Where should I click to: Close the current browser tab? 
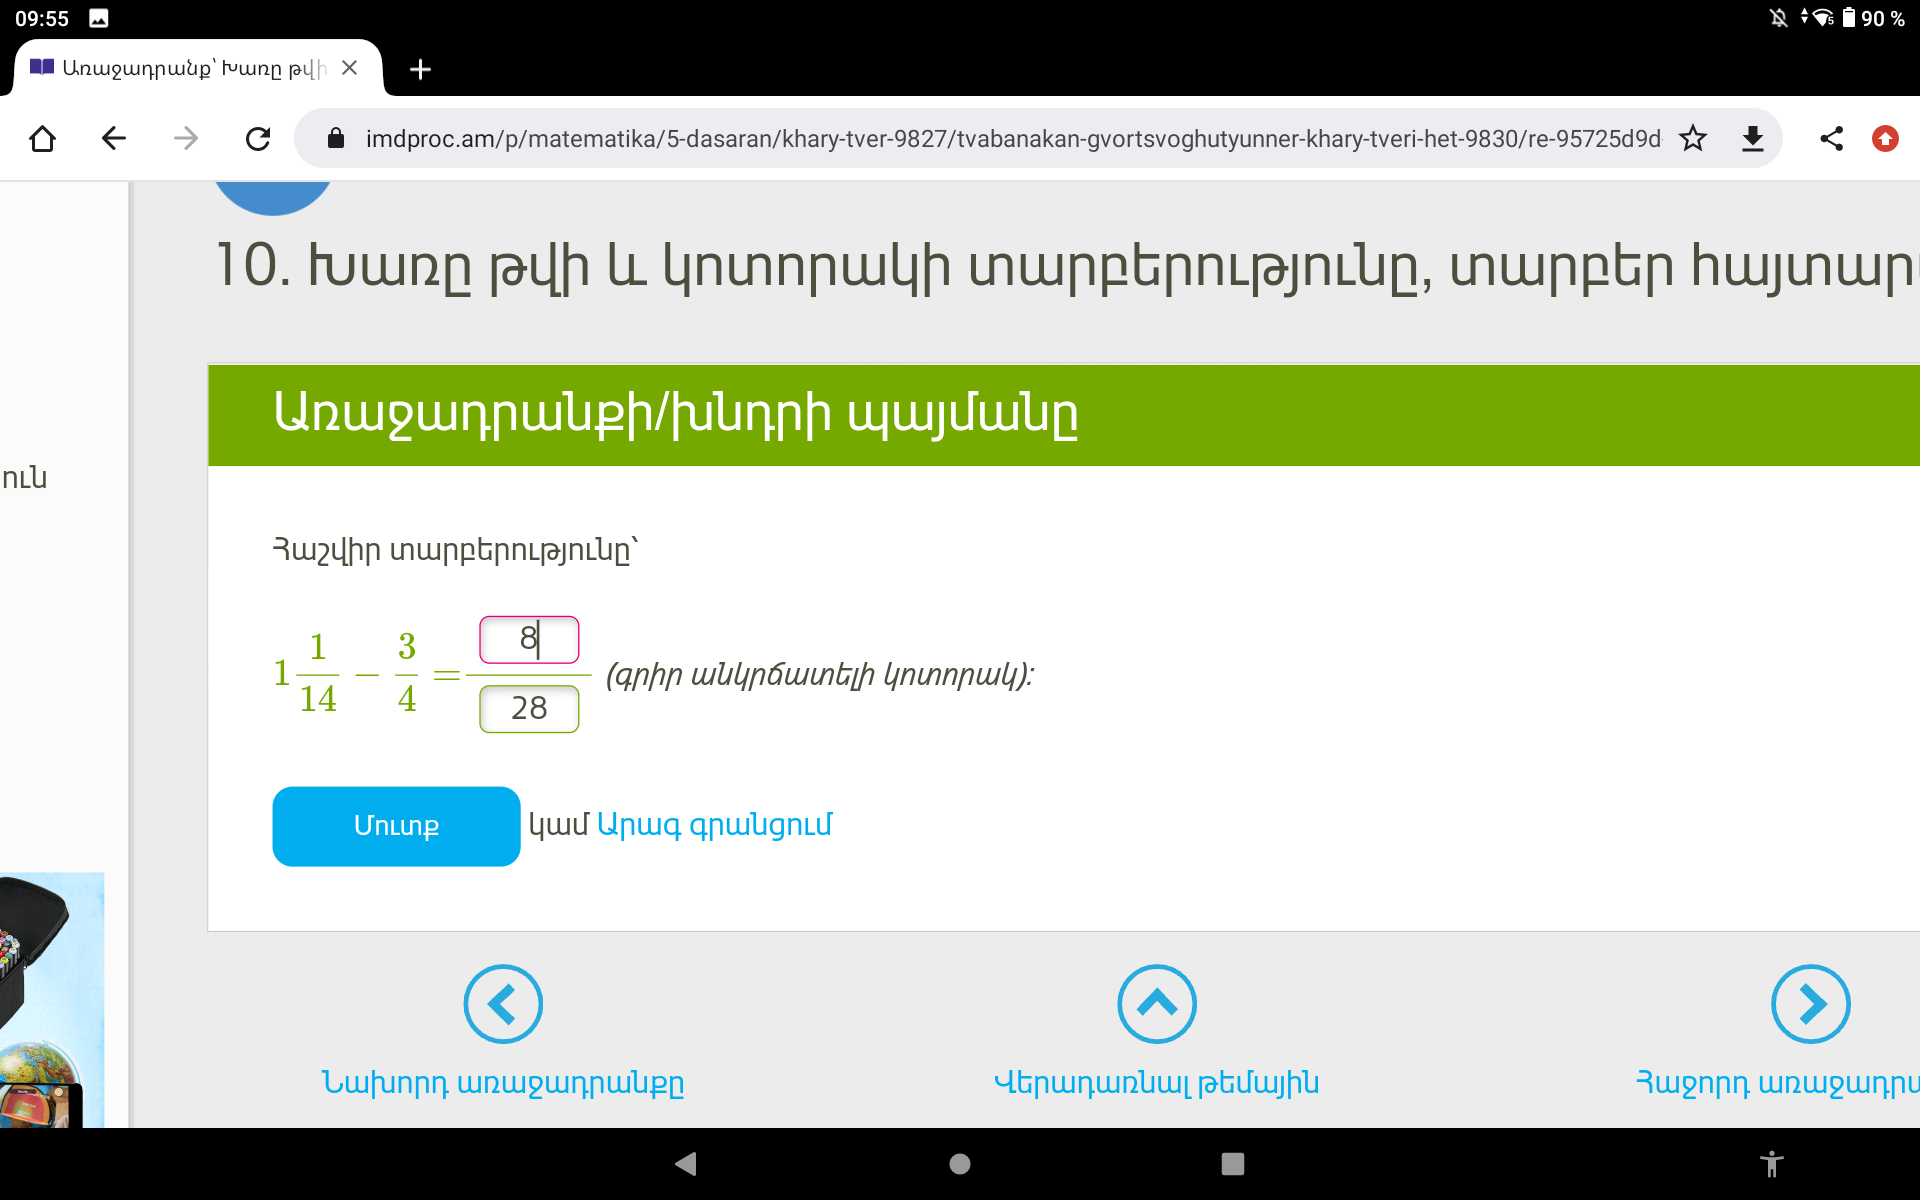point(349,68)
